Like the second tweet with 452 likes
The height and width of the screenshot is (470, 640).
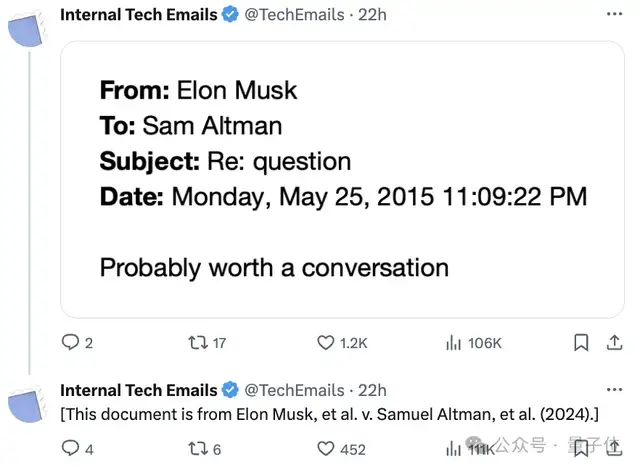325,449
